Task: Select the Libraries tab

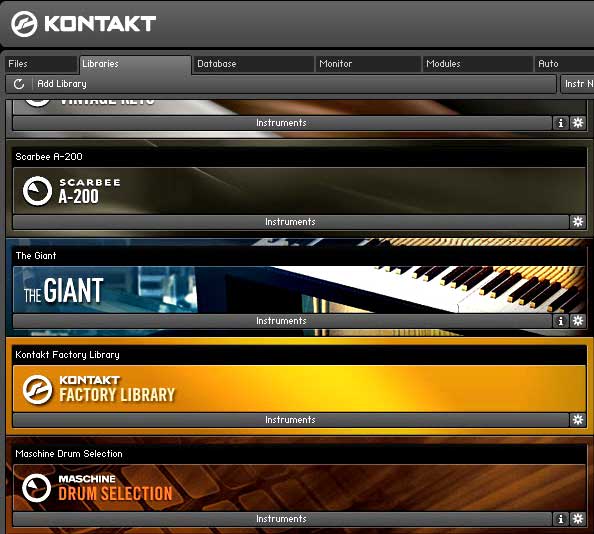Action: (135, 64)
